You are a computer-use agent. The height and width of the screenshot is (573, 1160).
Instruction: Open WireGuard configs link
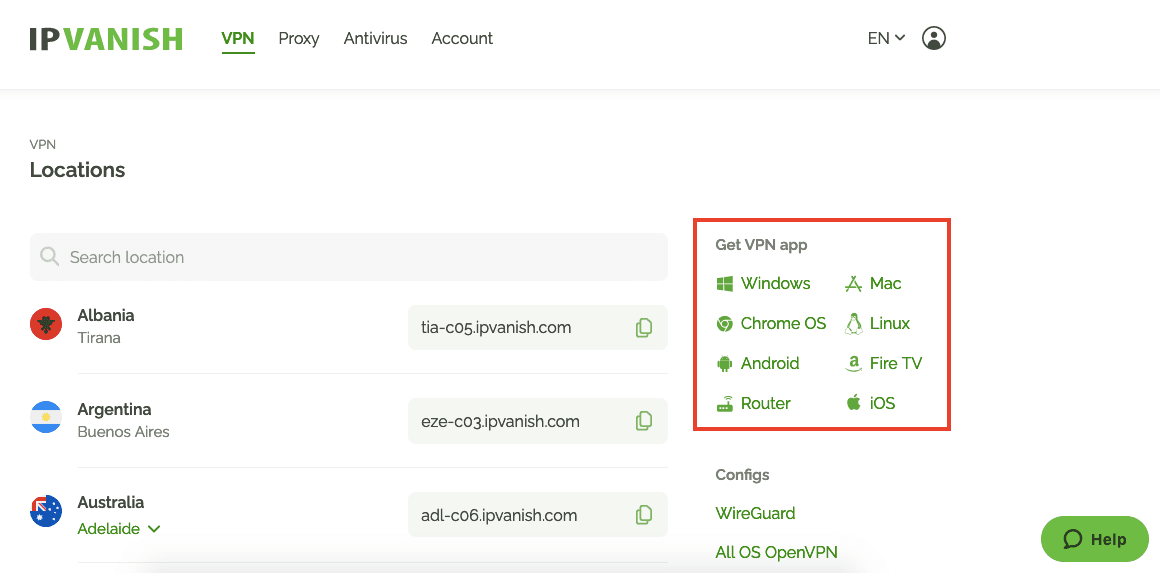pos(755,513)
